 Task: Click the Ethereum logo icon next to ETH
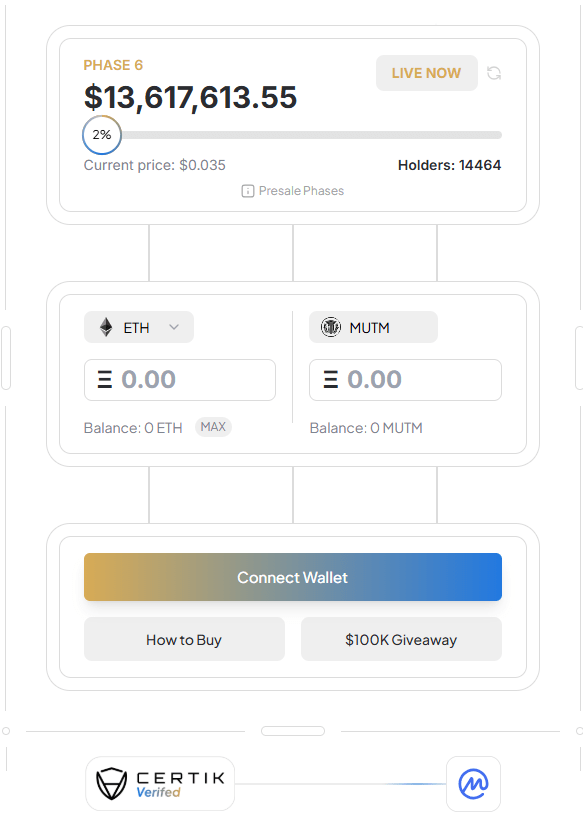point(106,327)
